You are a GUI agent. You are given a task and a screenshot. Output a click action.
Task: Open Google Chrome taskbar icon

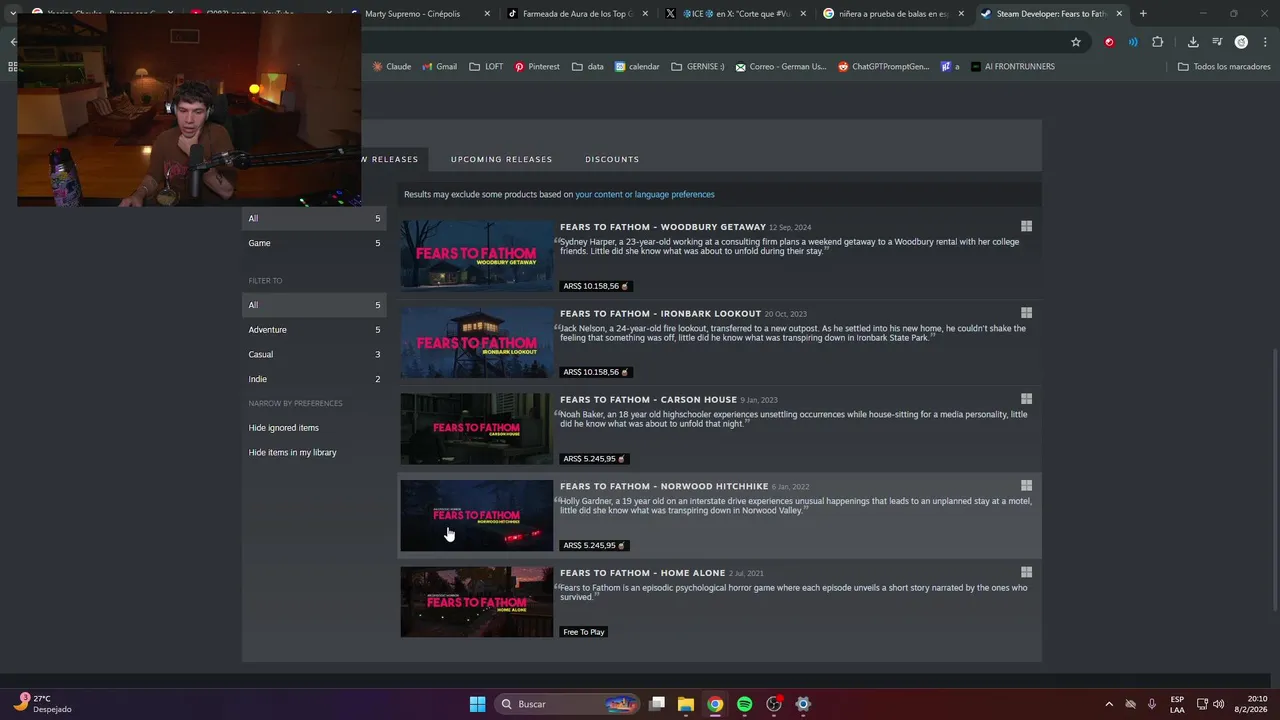715,704
